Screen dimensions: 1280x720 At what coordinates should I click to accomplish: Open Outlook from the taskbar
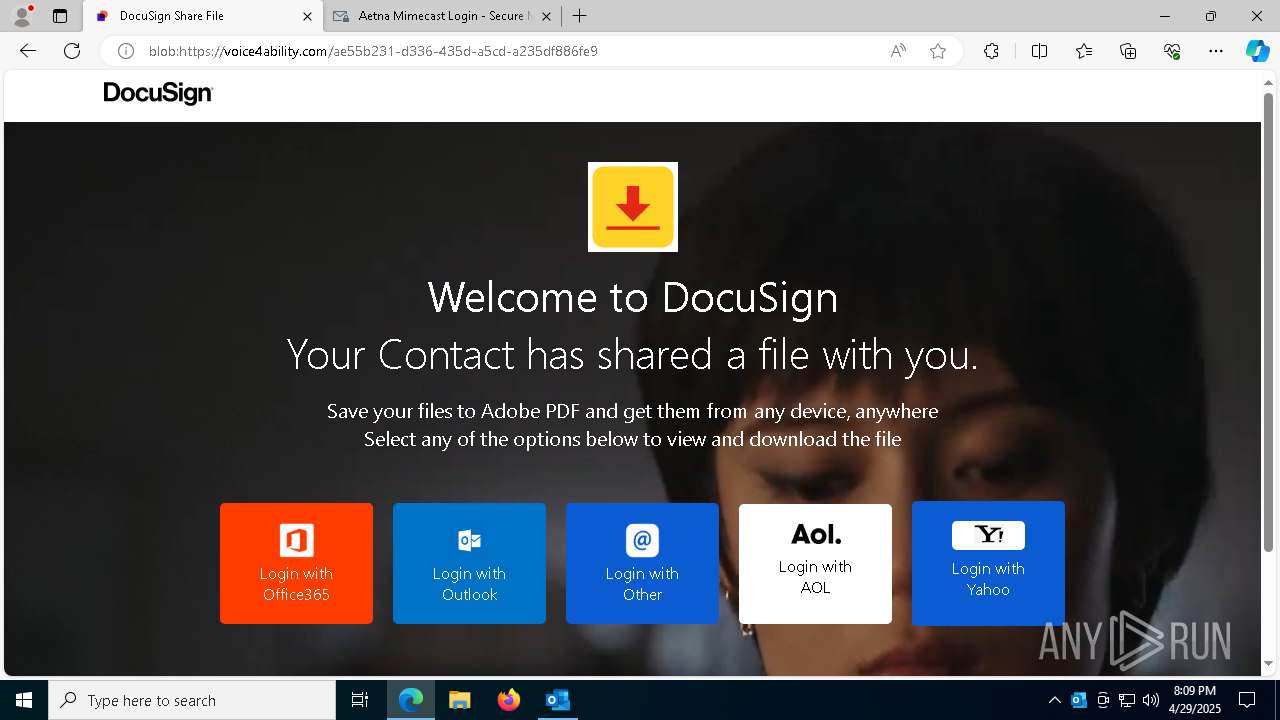click(x=558, y=700)
